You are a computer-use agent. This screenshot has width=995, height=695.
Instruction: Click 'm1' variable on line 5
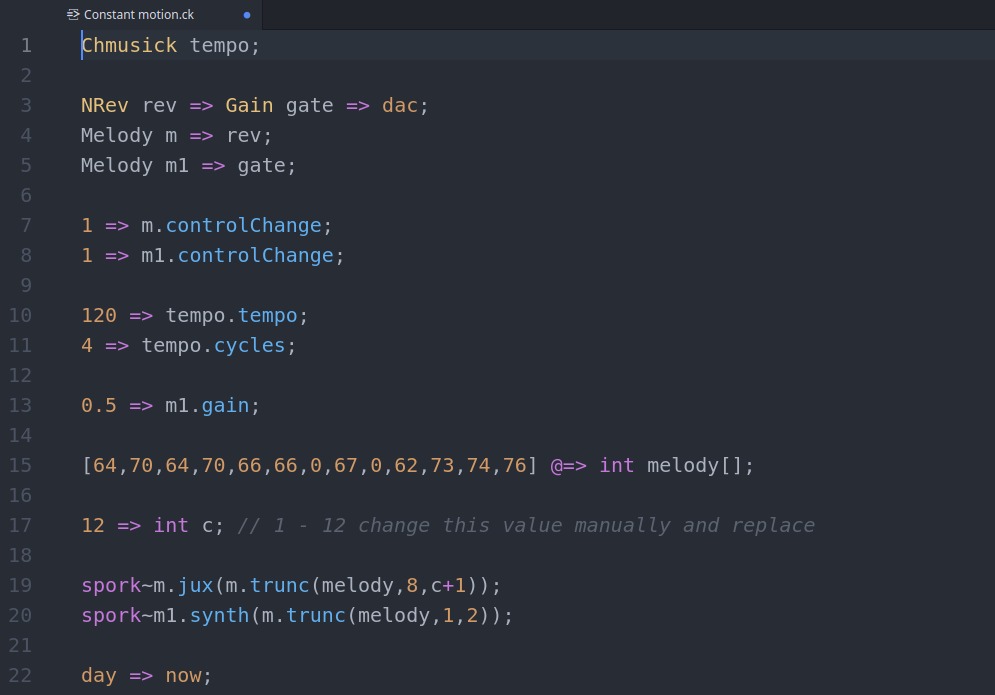coord(177,166)
